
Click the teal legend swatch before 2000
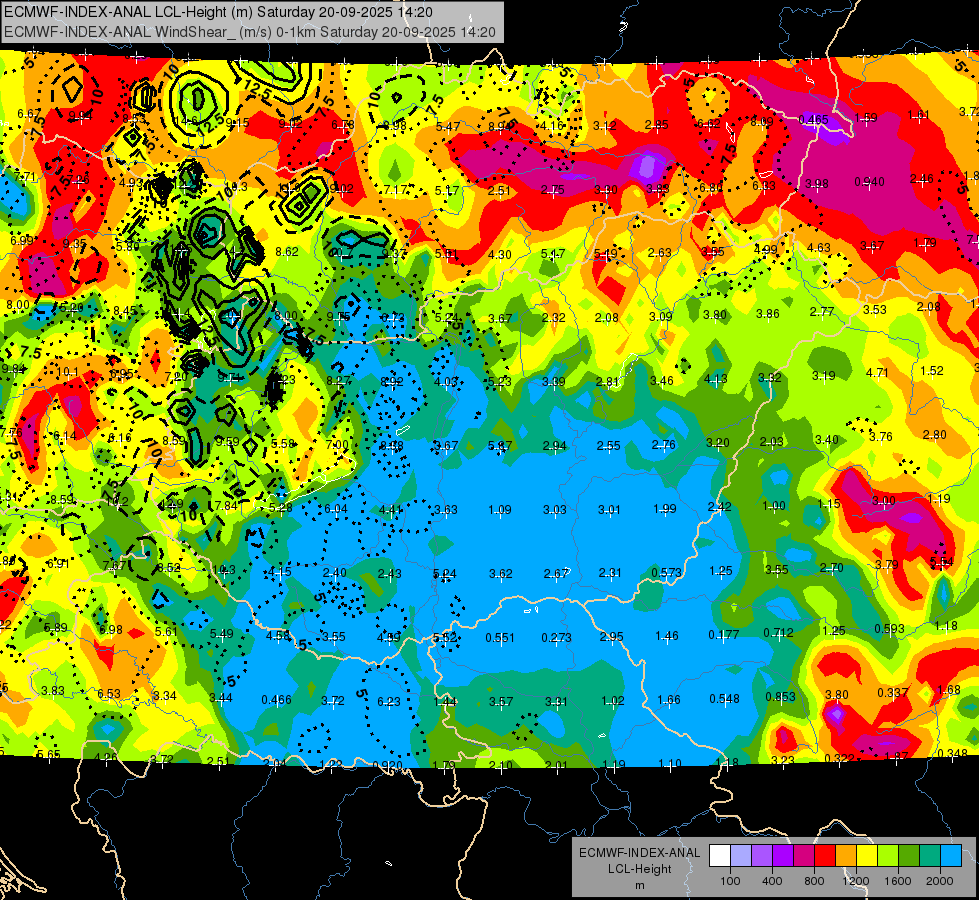pyautogui.click(x=929, y=856)
